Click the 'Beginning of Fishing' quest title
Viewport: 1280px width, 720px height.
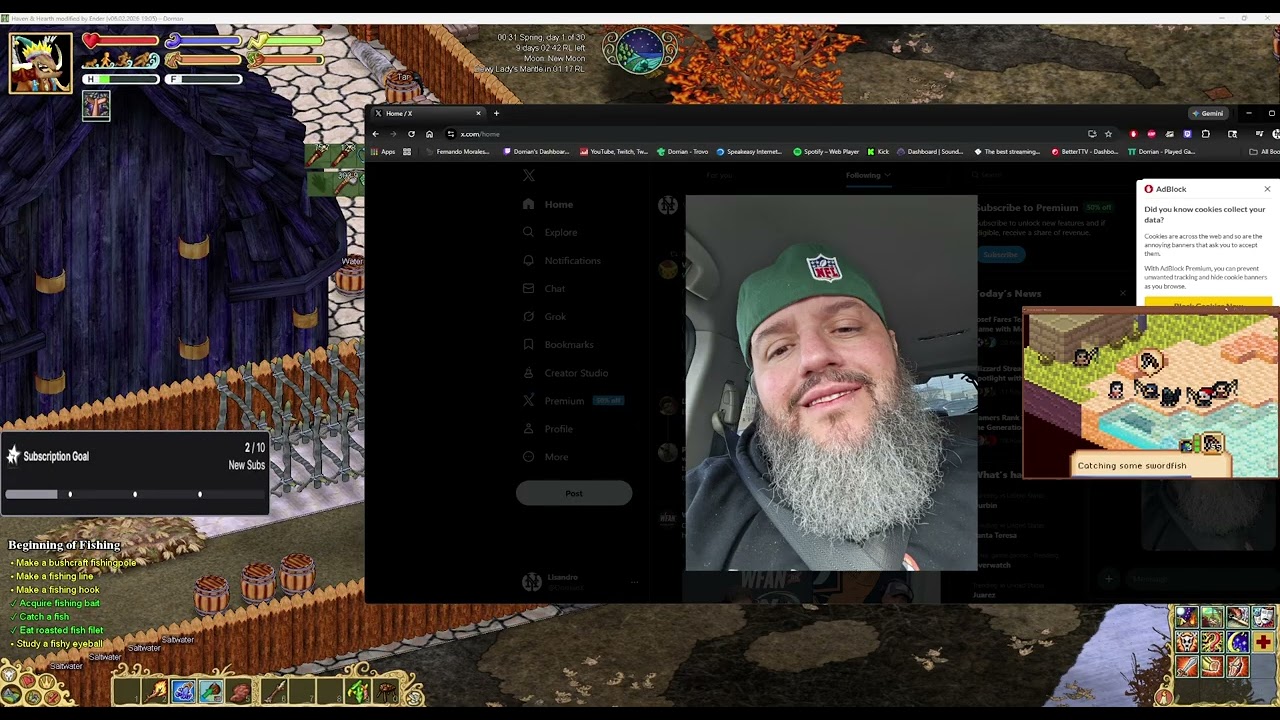point(64,545)
